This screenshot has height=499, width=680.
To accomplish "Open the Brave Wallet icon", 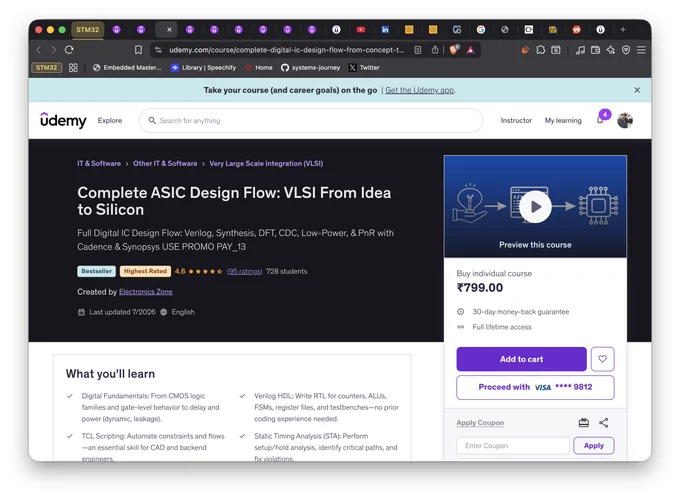I will 595,50.
